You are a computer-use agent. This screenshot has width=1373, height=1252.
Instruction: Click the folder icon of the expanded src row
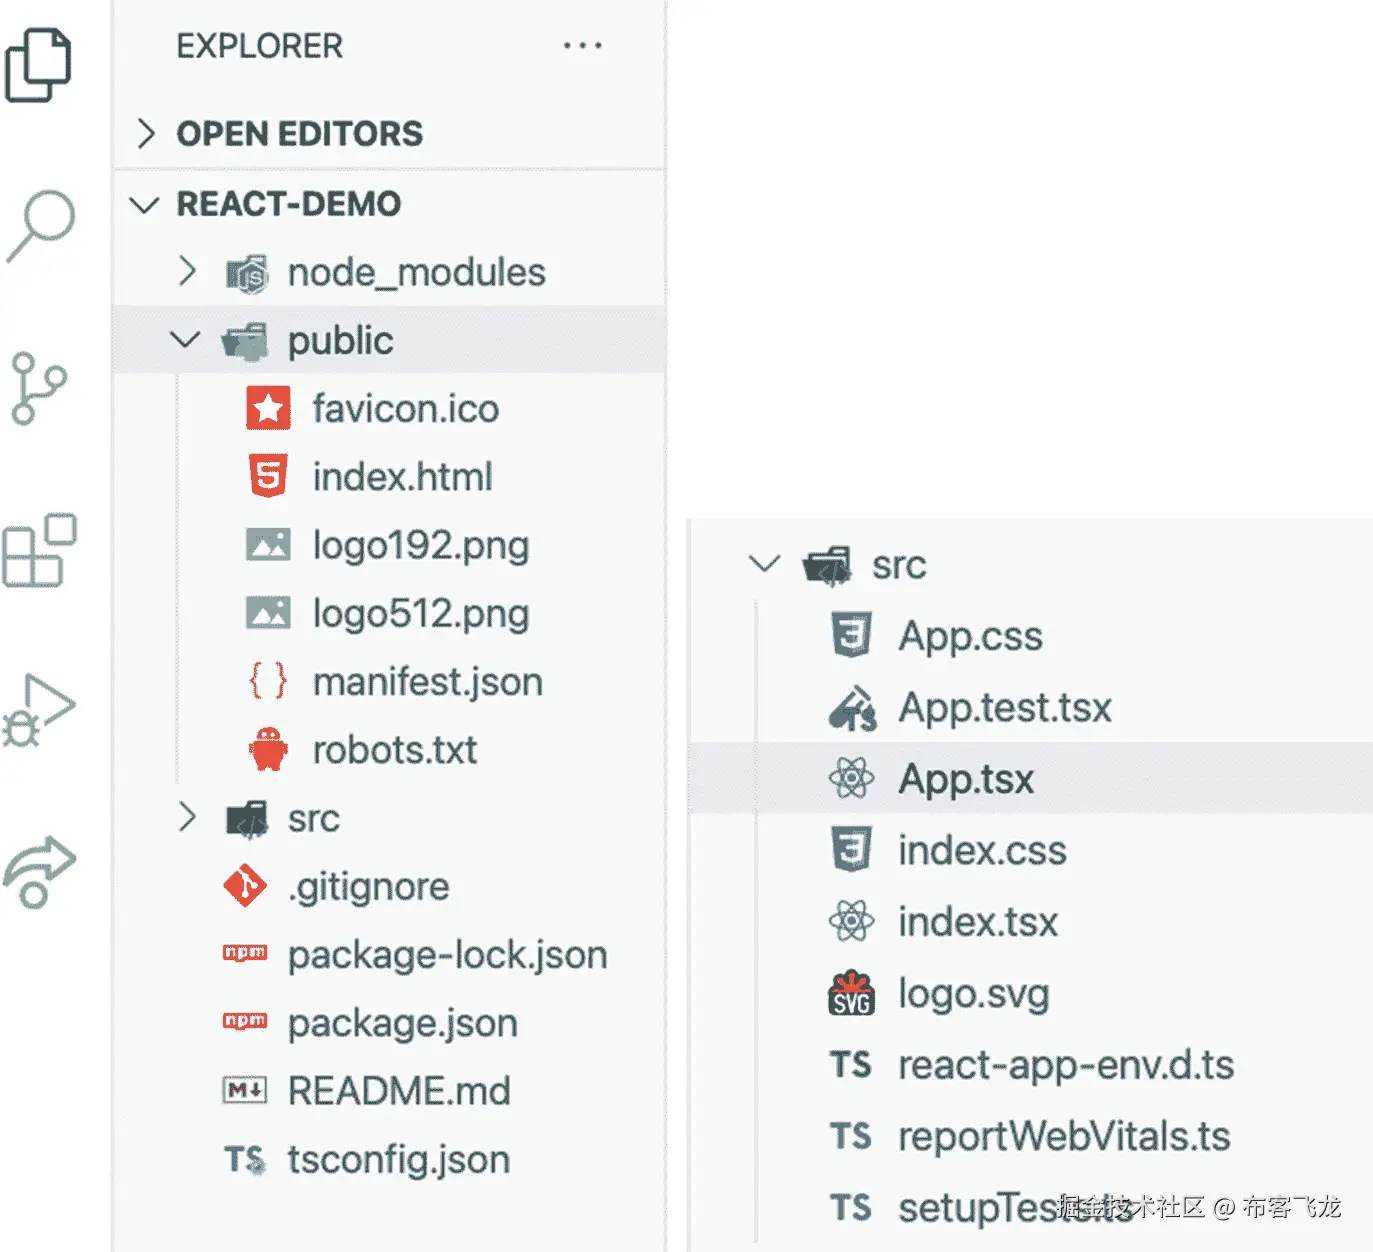click(x=828, y=566)
